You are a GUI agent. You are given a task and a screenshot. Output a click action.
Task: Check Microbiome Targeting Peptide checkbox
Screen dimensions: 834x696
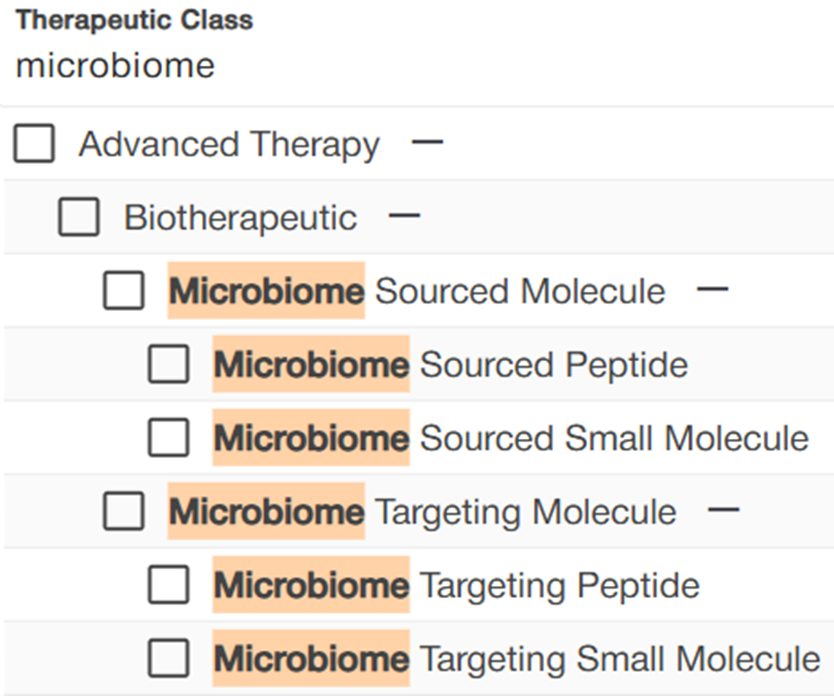click(x=168, y=585)
